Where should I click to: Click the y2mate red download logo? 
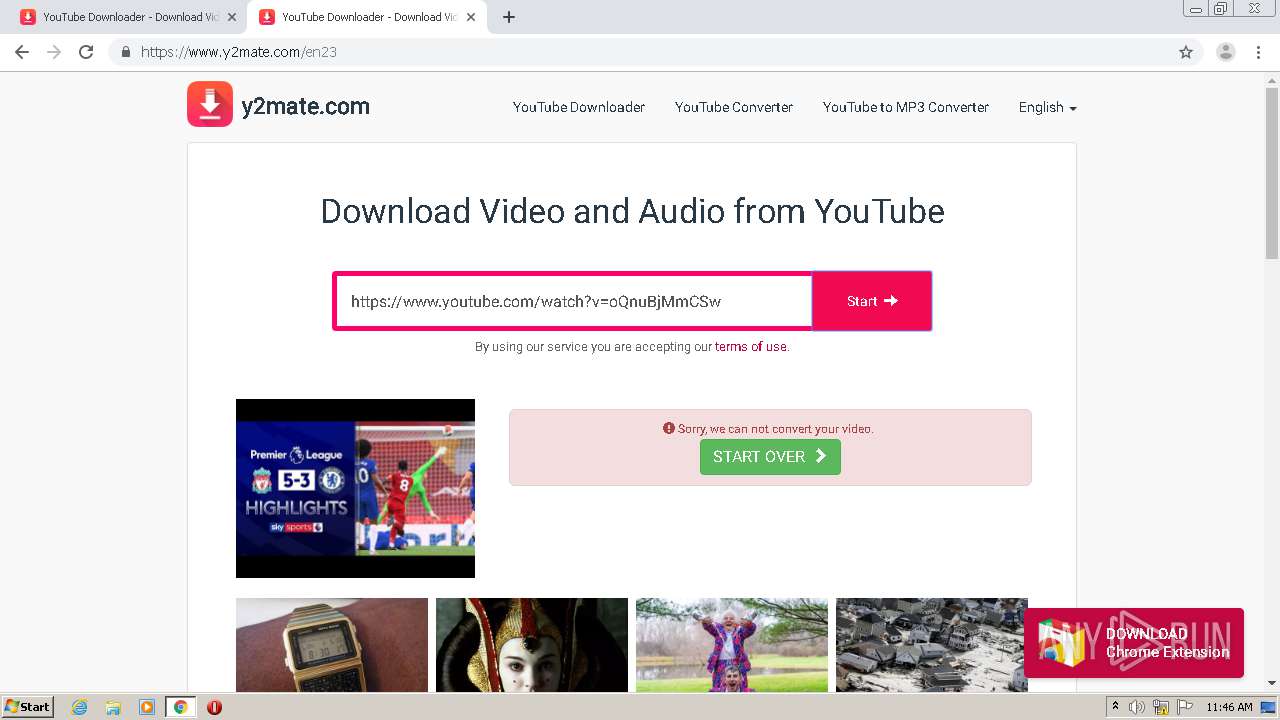tap(210, 104)
